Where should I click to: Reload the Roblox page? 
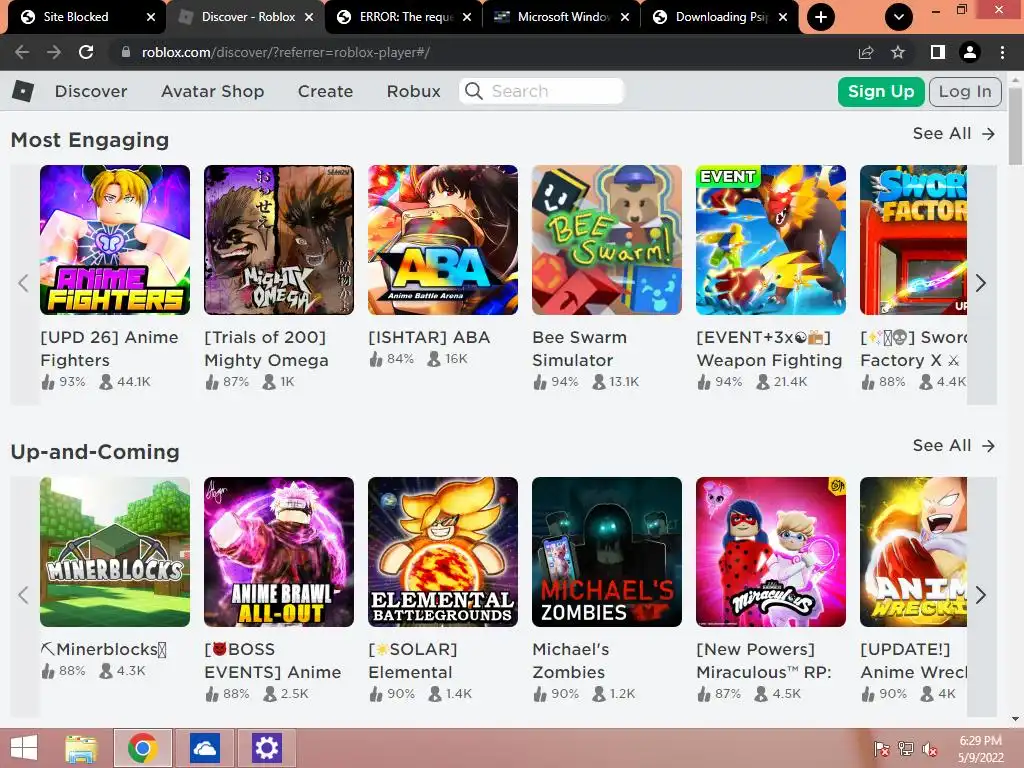click(86, 52)
